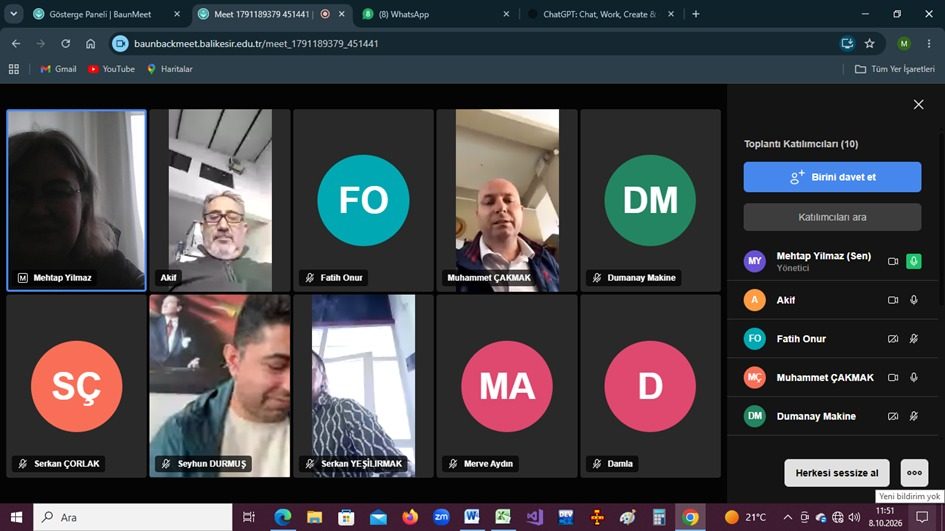Select Mehtap Yılmaz's video tile
This screenshot has width=945, height=531.
point(77,200)
